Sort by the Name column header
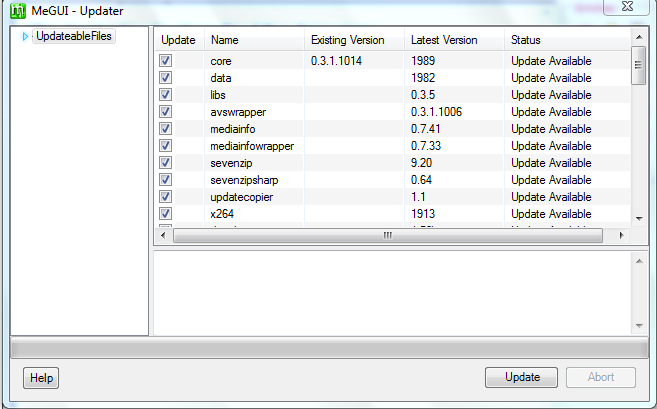The width and height of the screenshot is (657, 409). [x=254, y=40]
